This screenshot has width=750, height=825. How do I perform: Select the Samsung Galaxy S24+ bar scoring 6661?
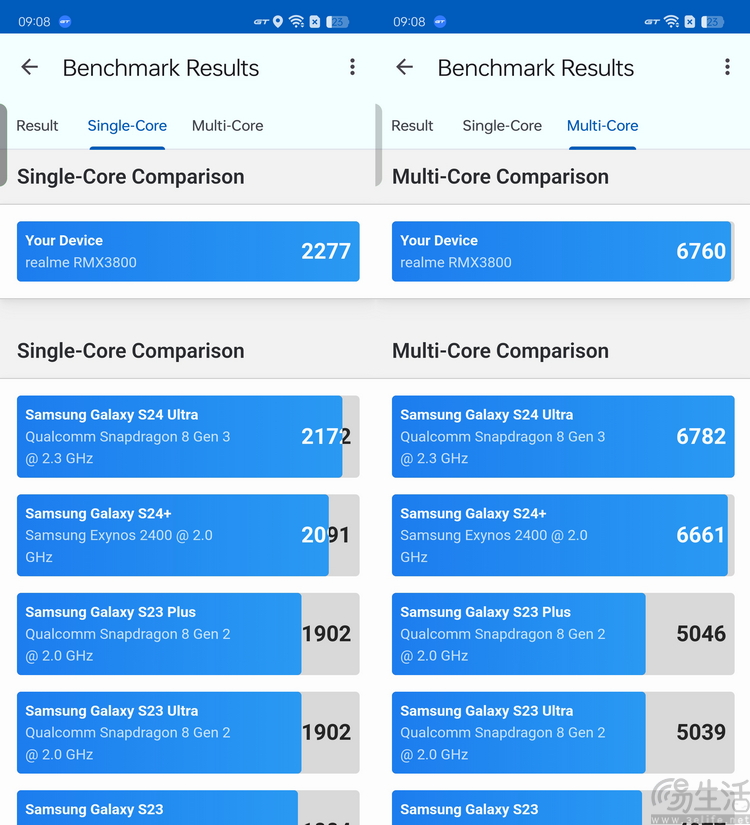[563, 535]
